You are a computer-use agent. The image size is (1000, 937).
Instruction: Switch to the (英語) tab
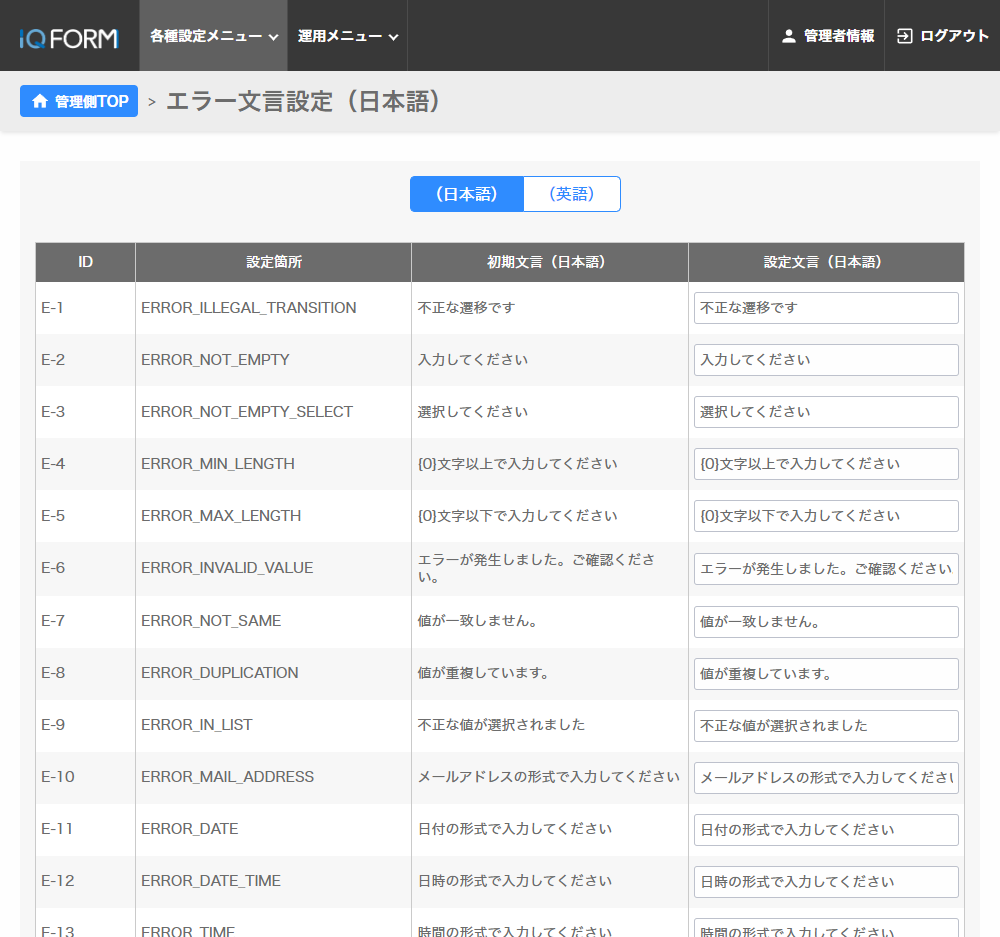(x=572, y=194)
